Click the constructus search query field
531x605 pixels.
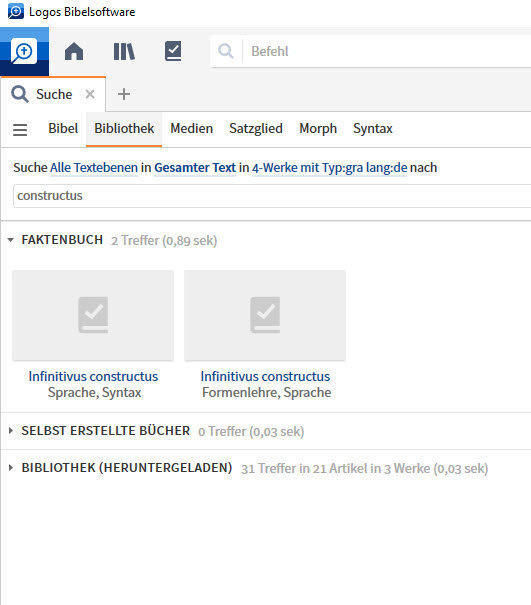(272, 196)
